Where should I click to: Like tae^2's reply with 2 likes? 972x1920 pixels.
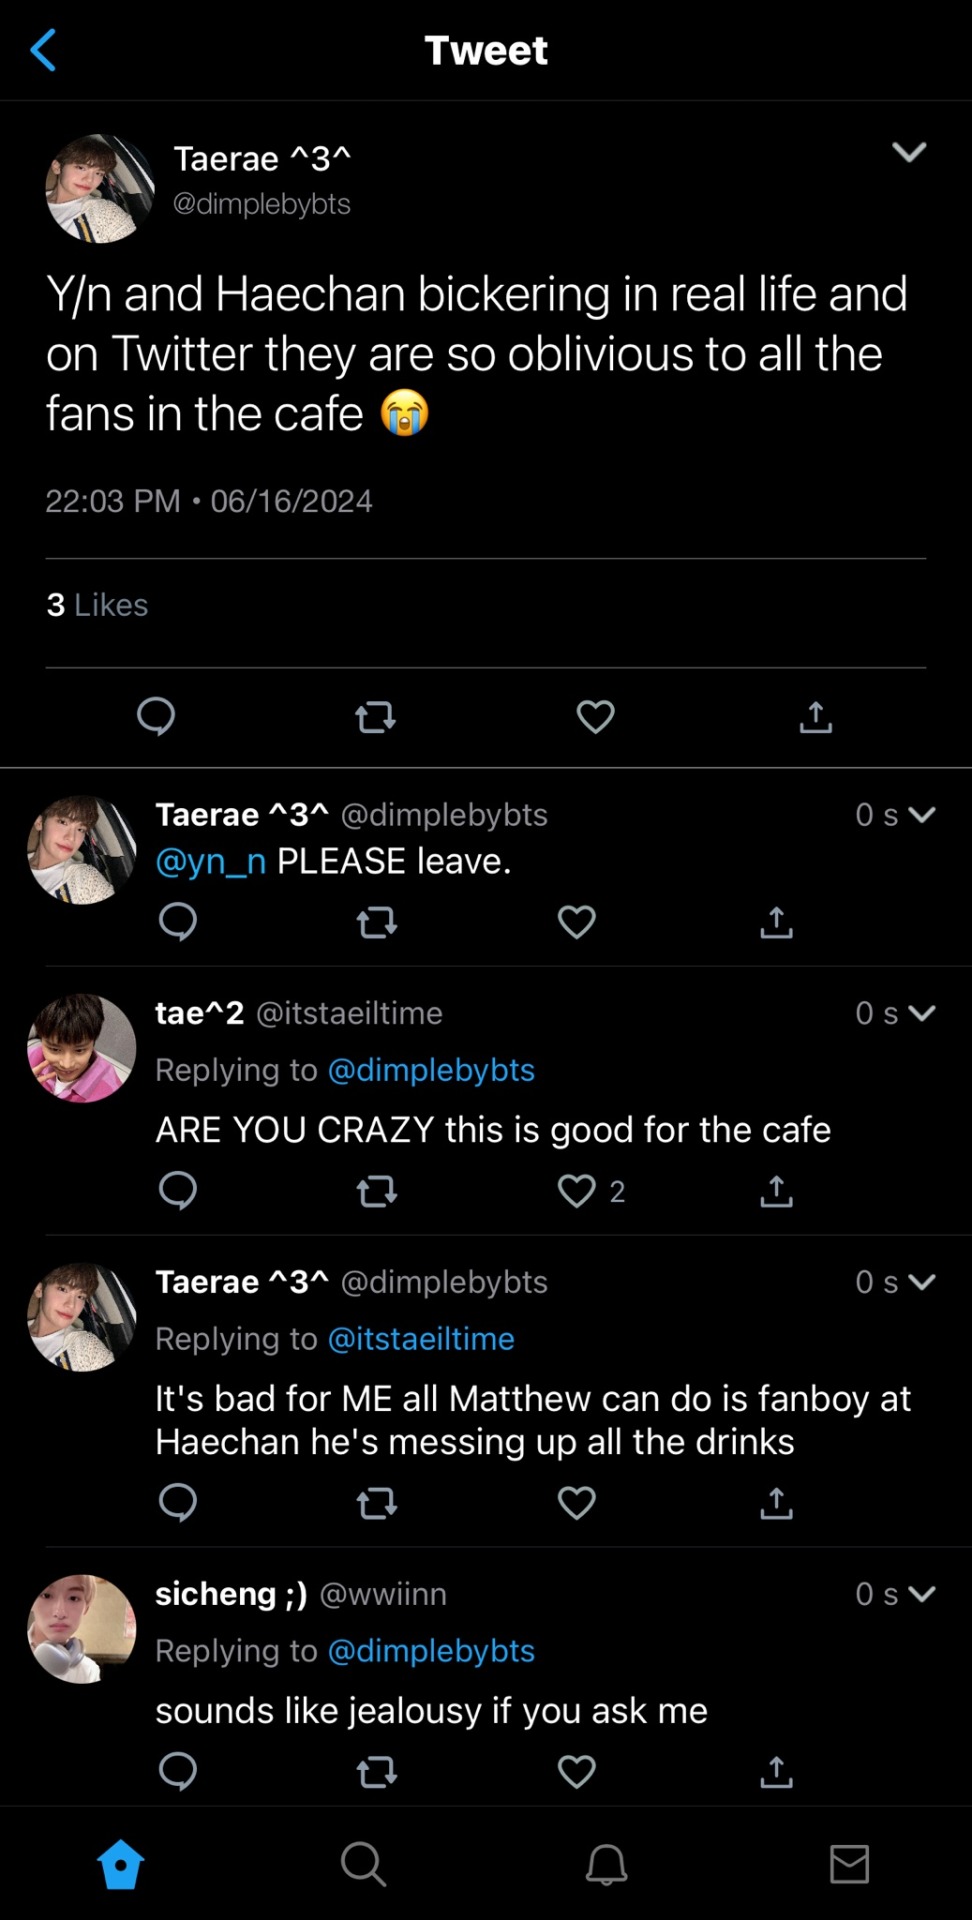tap(577, 1190)
